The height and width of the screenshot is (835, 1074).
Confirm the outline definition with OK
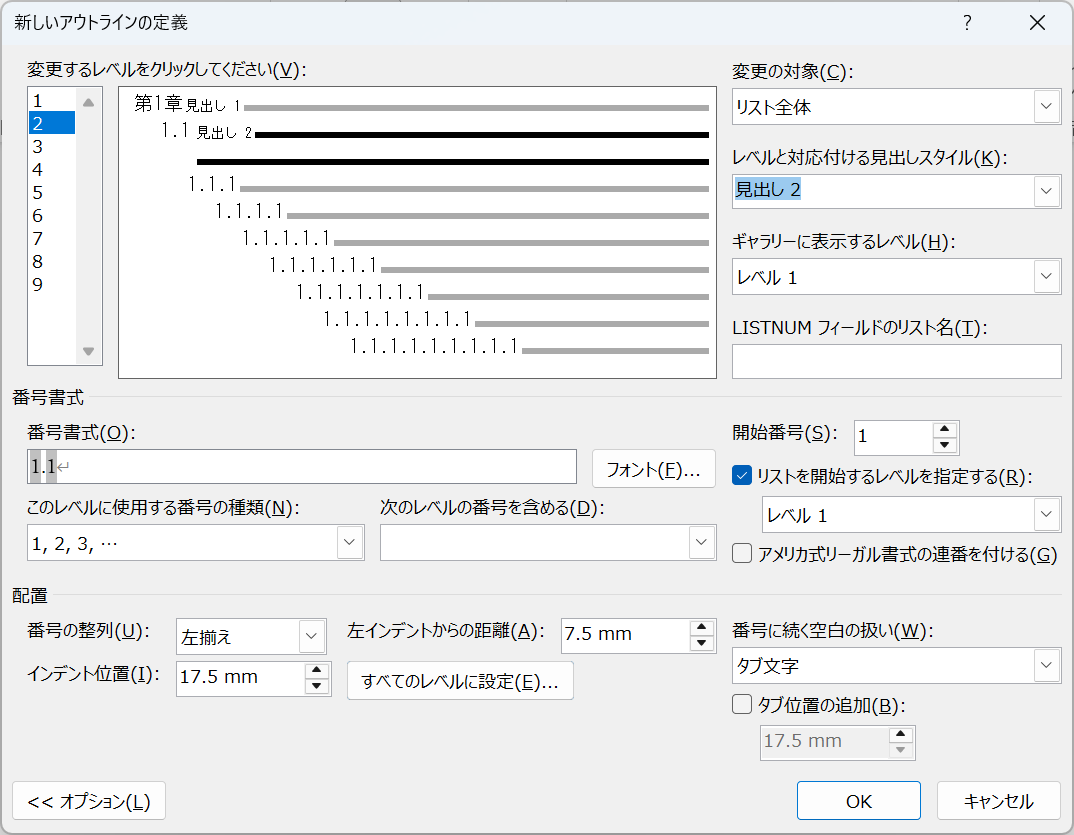point(858,800)
